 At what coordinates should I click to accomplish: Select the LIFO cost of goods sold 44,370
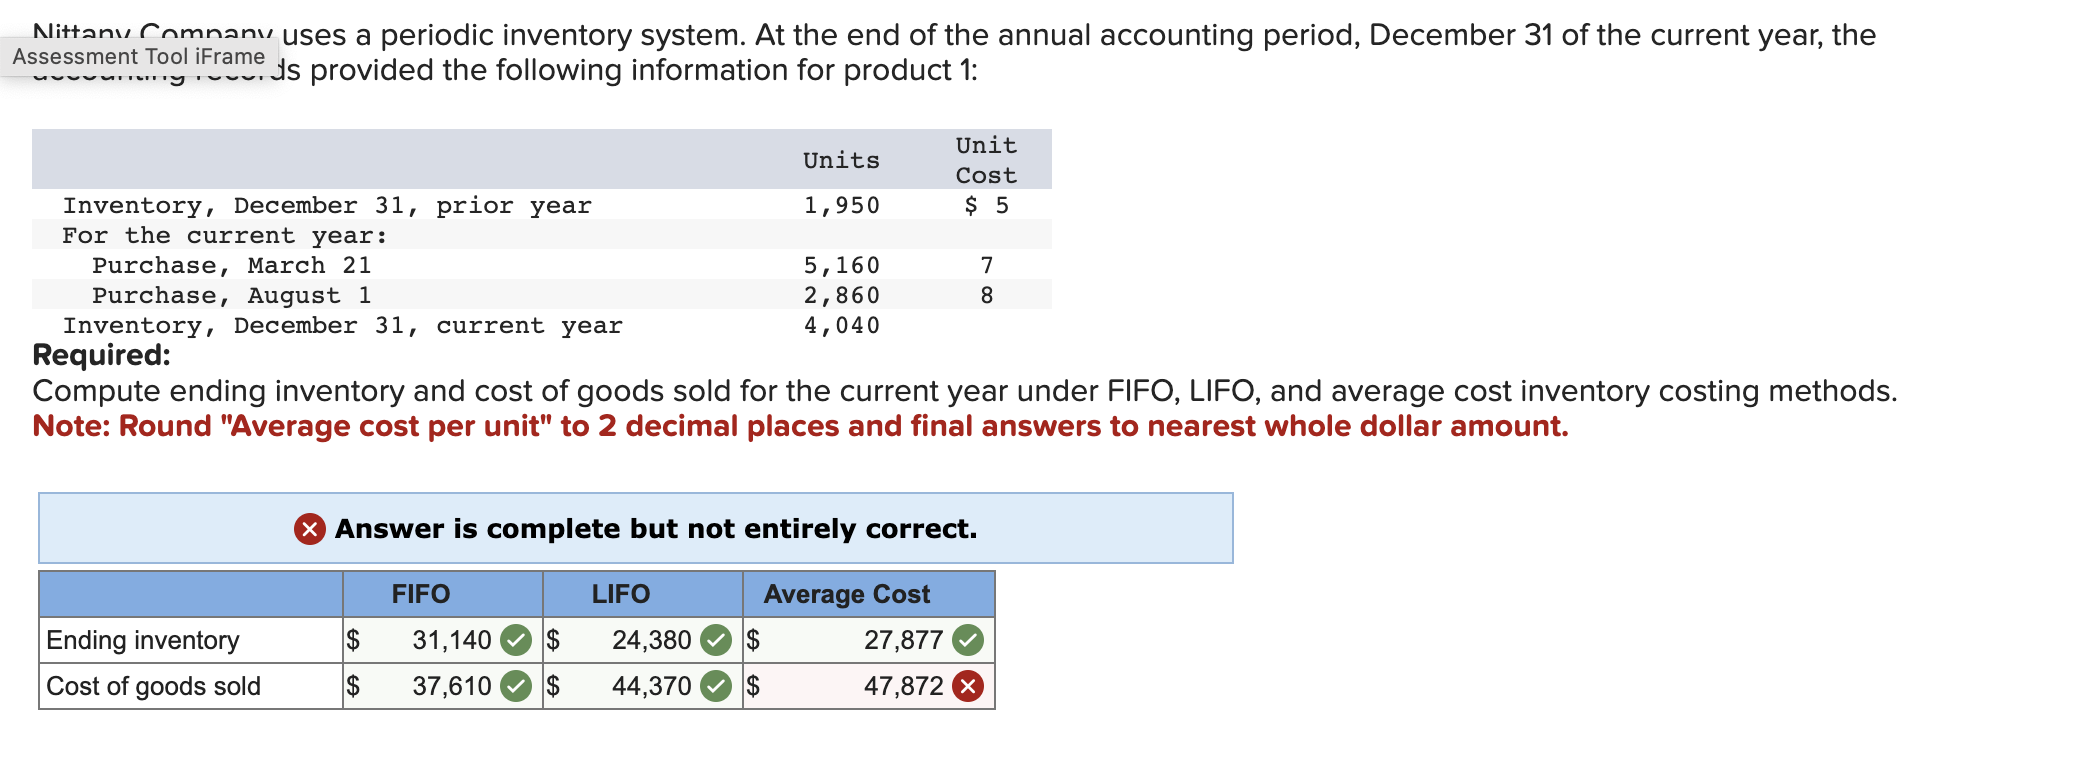coord(651,686)
